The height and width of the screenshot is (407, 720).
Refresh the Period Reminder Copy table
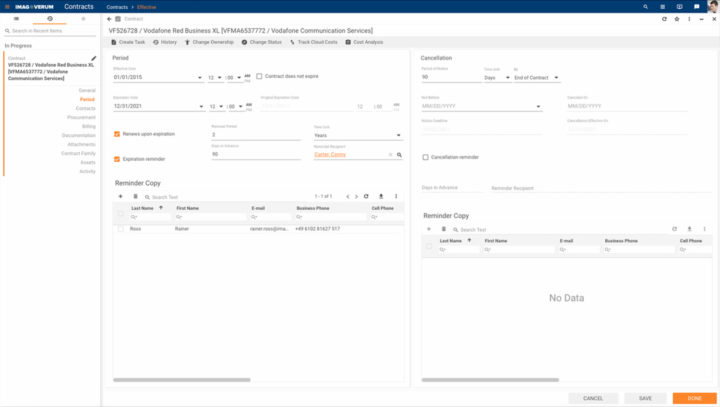coord(366,196)
